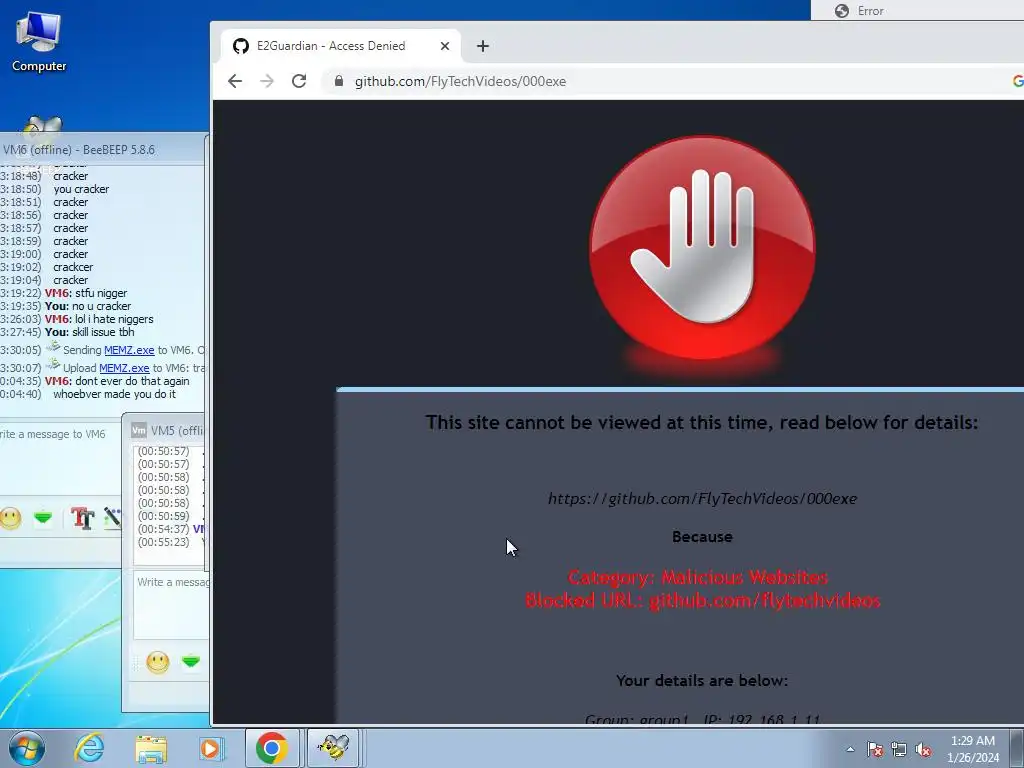The width and height of the screenshot is (1024, 768).
Task: Click the Action Center flag tray icon
Action: [875, 749]
